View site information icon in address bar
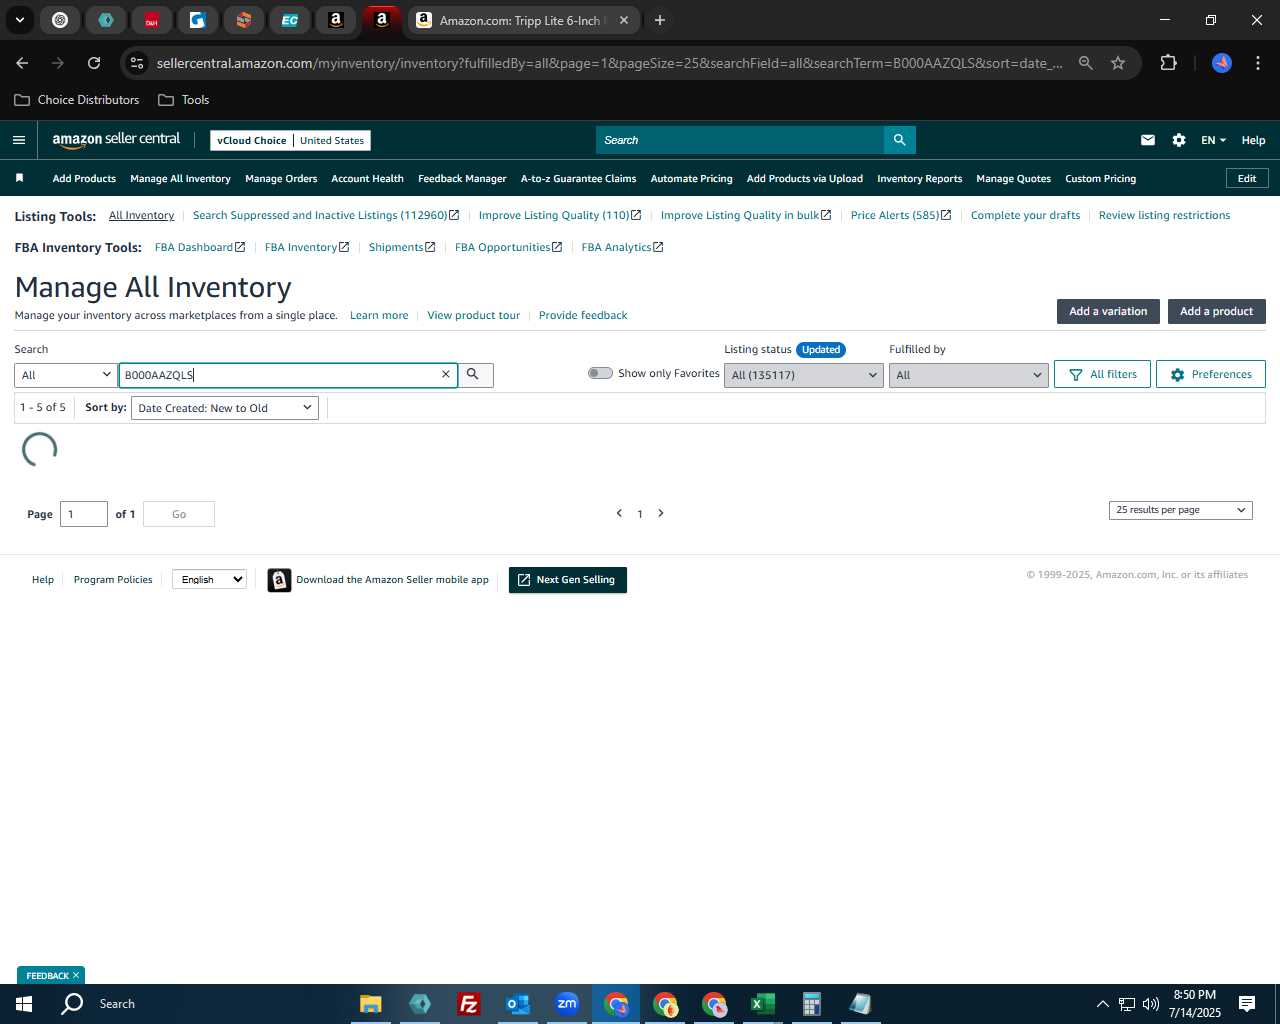This screenshot has height=1024, width=1280. [x=137, y=63]
